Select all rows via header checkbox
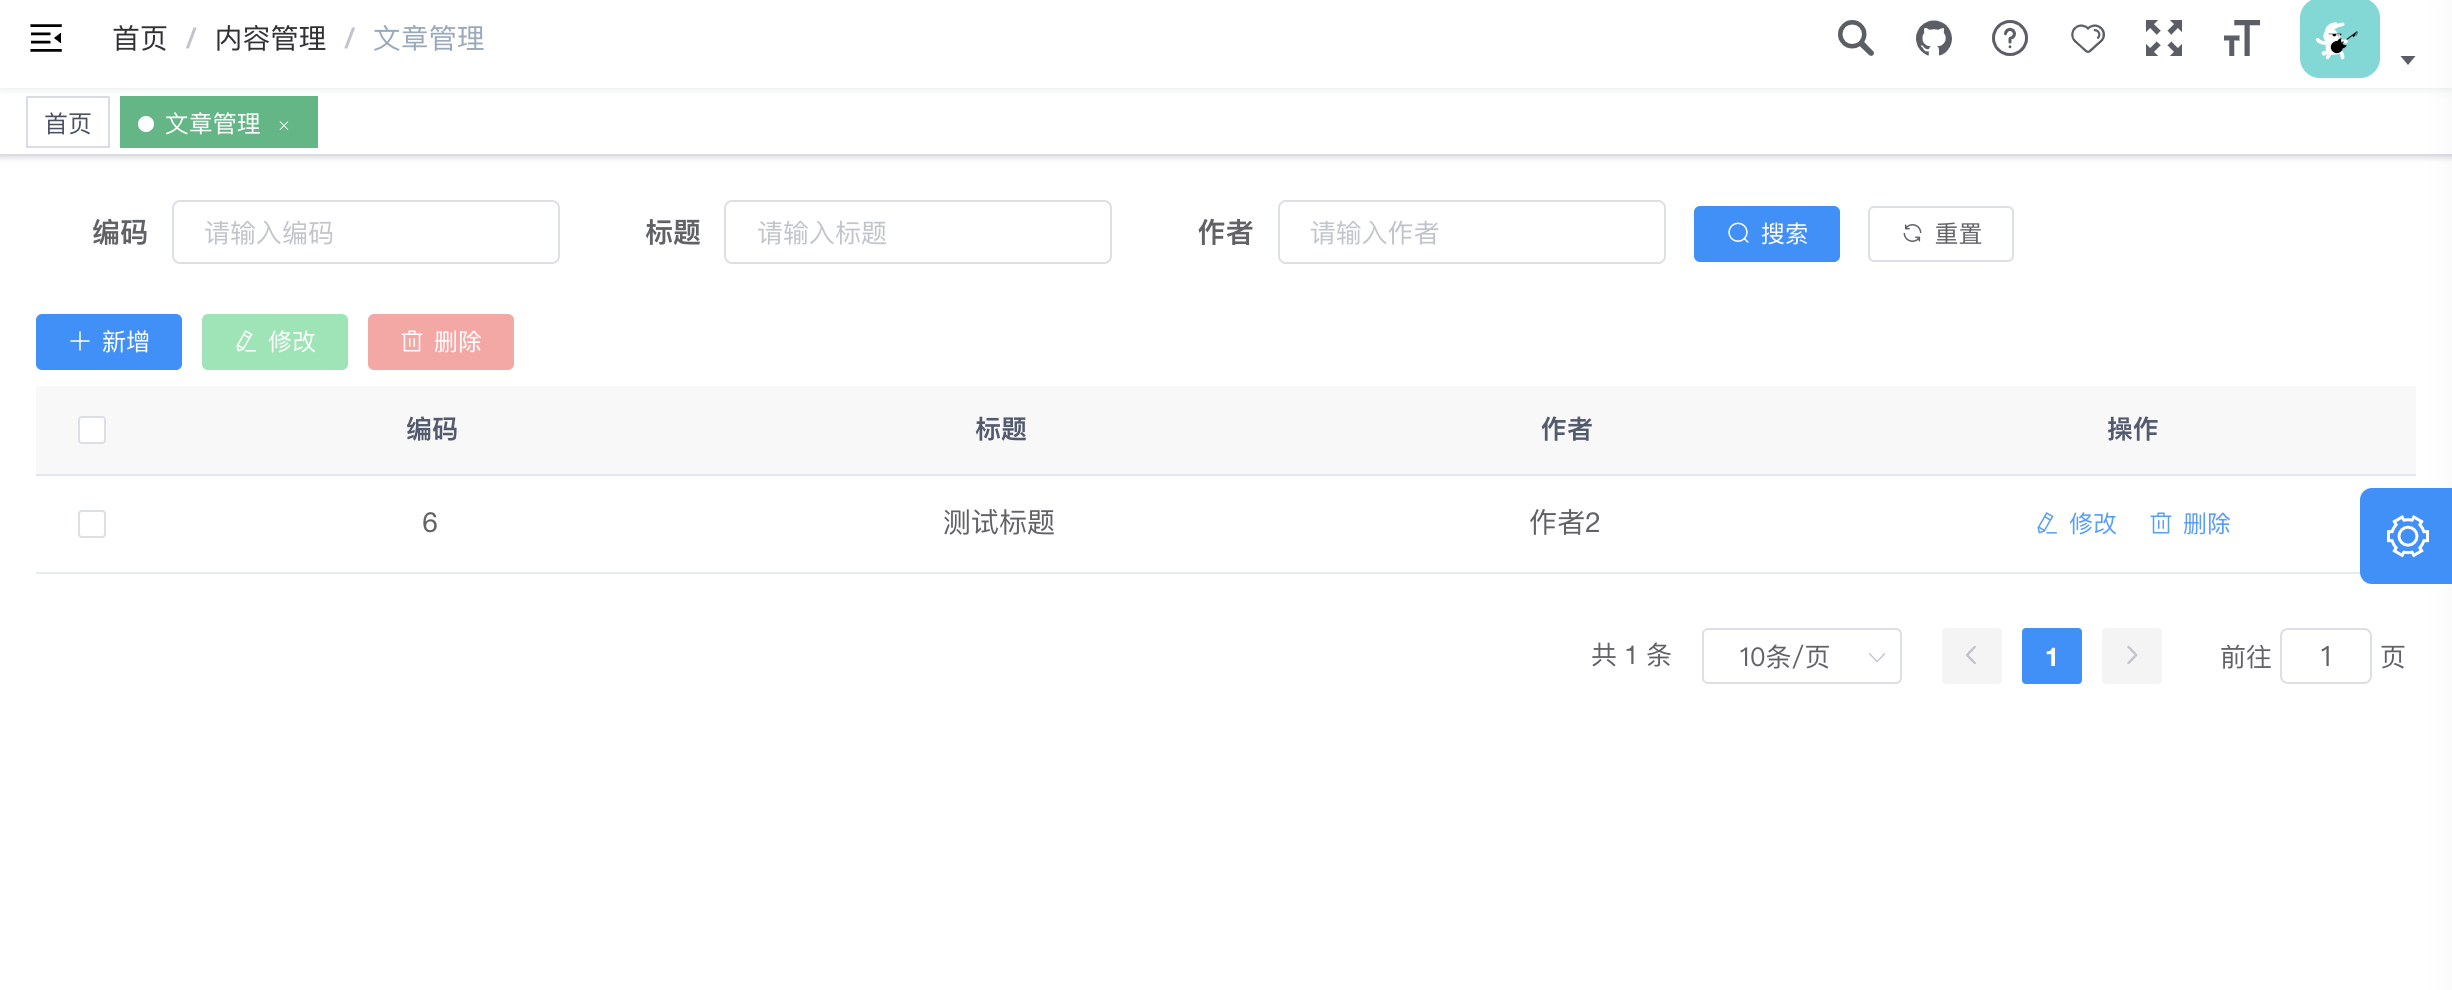This screenshot has height=990, width=2452. [92, 430]
